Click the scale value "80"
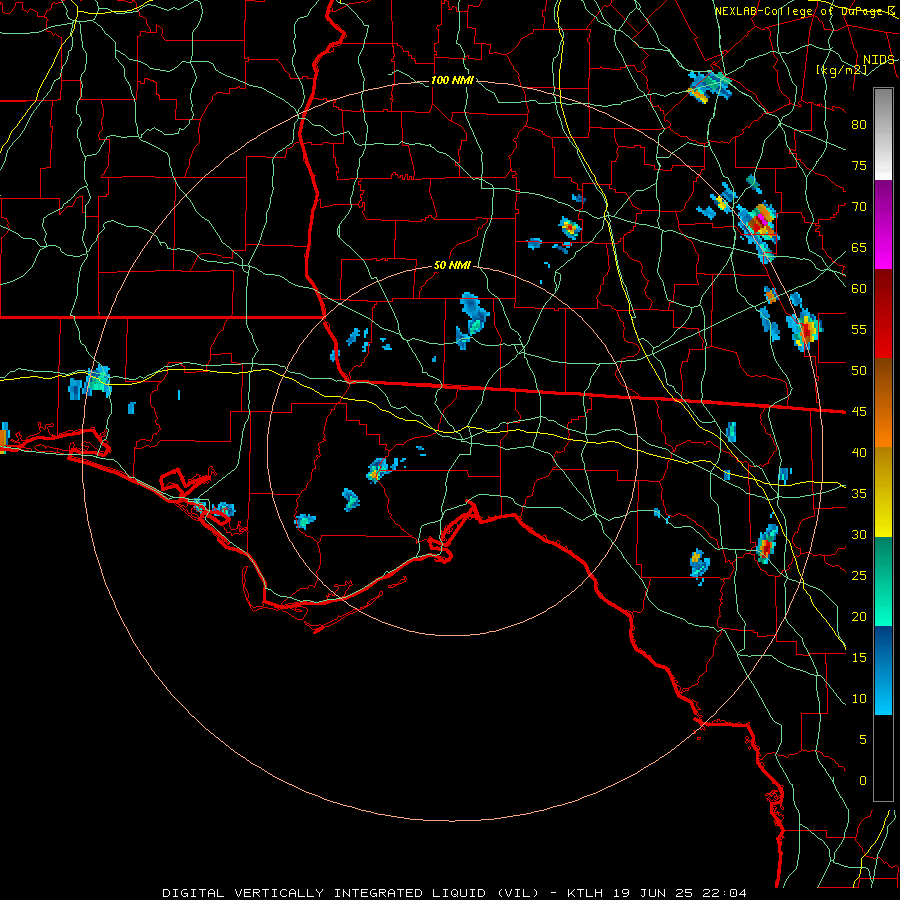900x900 pixels. [859, 125]
